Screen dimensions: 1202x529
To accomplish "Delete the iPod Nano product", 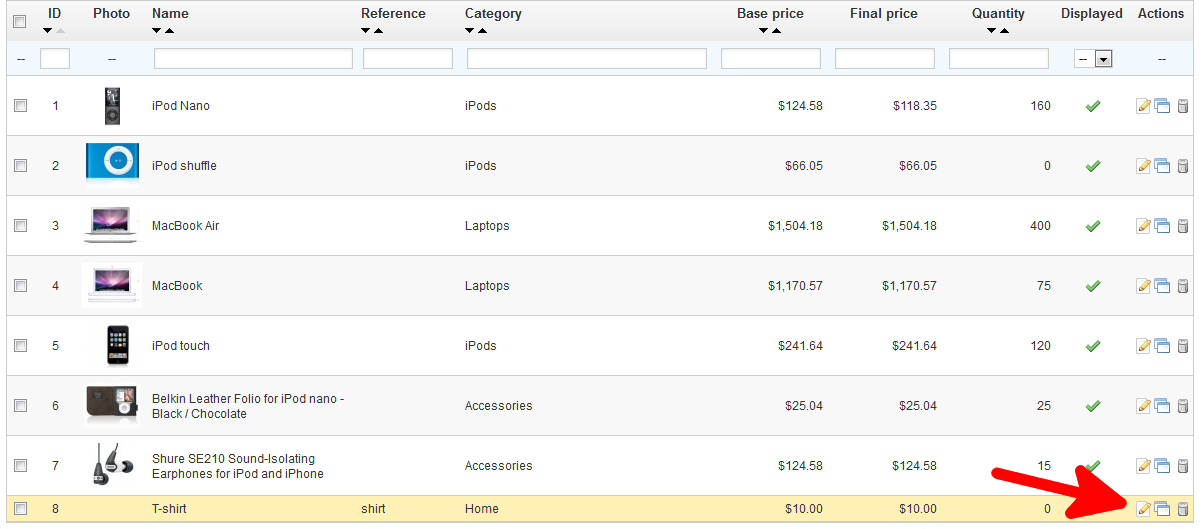I will 1183,106.
